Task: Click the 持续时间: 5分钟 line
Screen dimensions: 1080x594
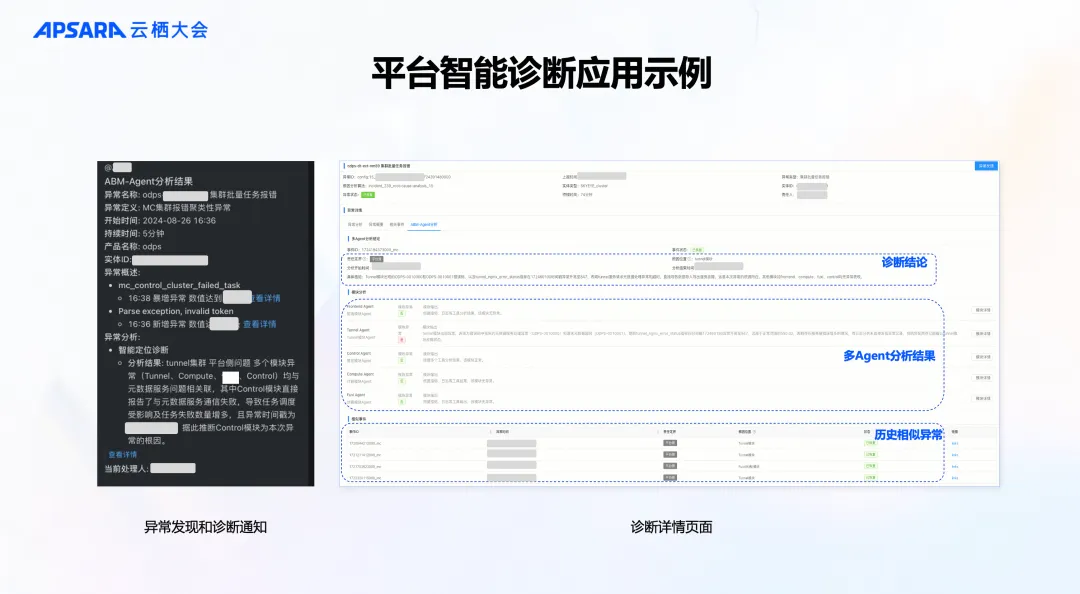Action: (x=134, y=234)
